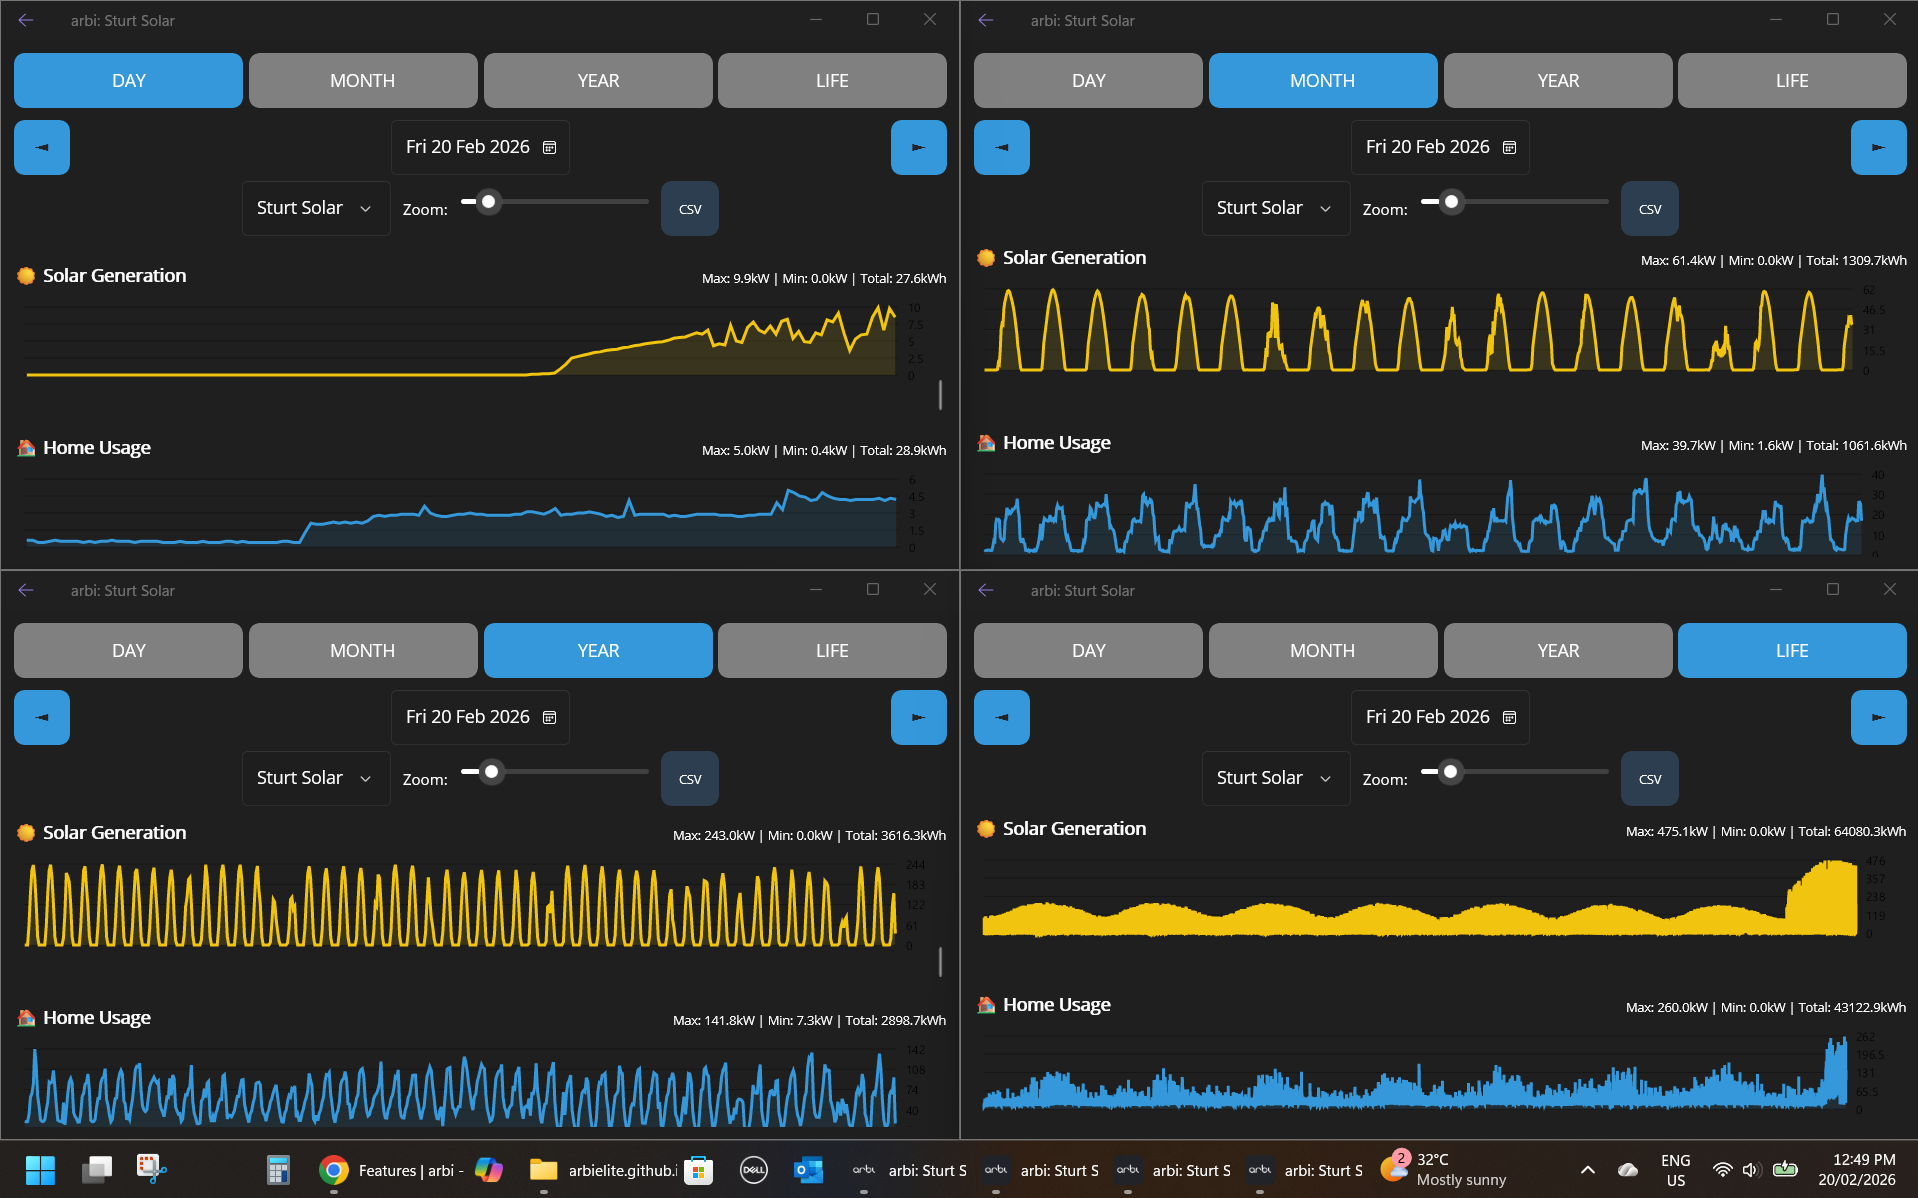The image size is (1918, 1198).
Task: Select DAY tab in top-left window
Action: point(128,80)
